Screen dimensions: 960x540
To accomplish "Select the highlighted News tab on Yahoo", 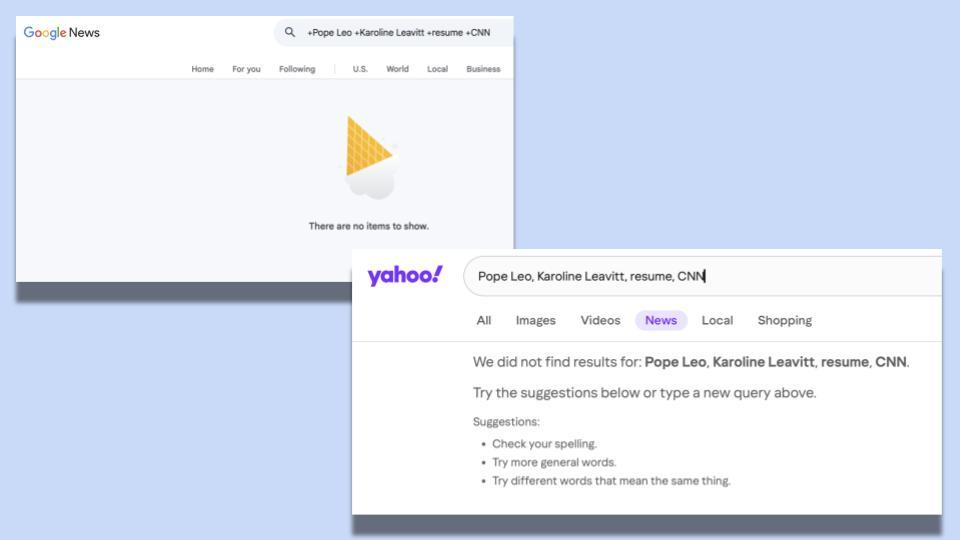I will pyautogui.click(x=661, y=320).
